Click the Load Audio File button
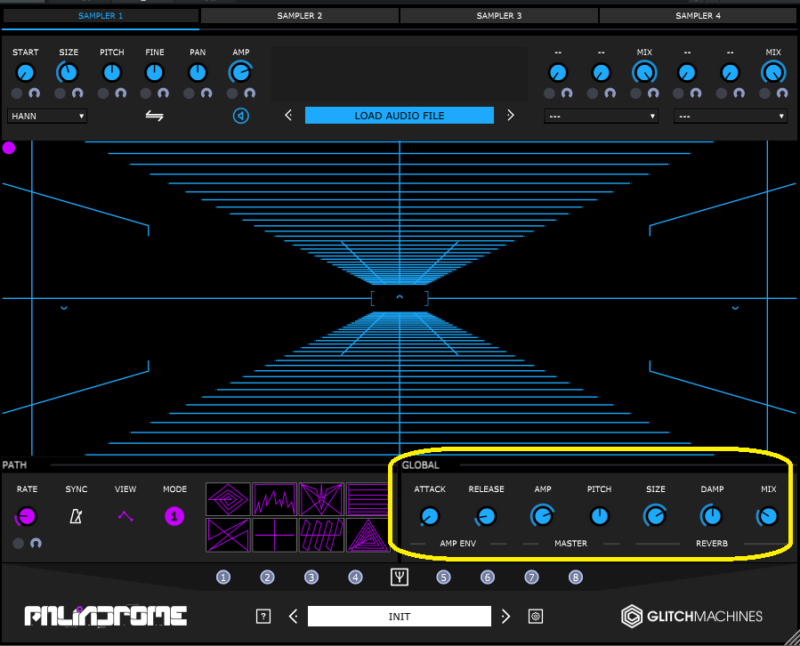This screenshot has height=646, width=800. click(399, 116)
